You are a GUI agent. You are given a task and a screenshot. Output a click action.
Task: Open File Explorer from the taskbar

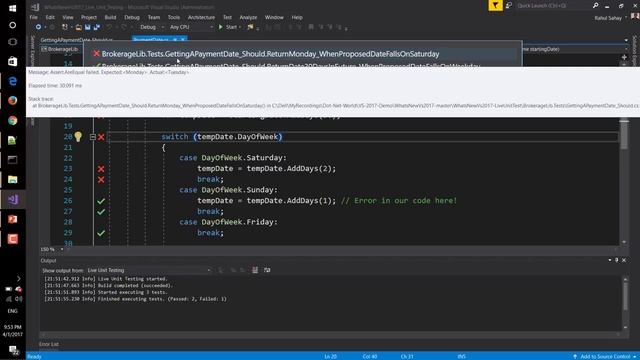(13, 180)
